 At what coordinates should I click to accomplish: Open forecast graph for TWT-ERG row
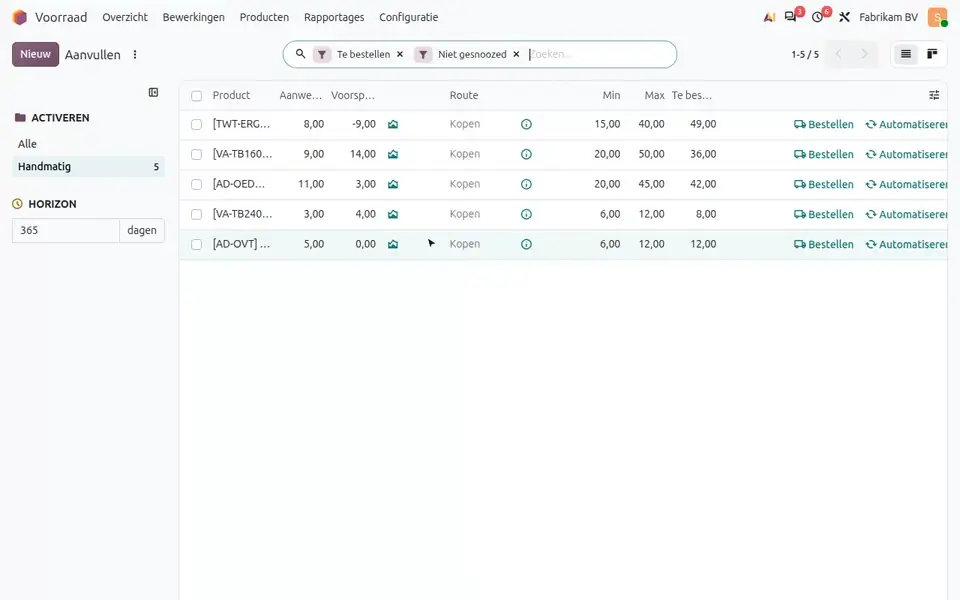click(x=393, y=124)
